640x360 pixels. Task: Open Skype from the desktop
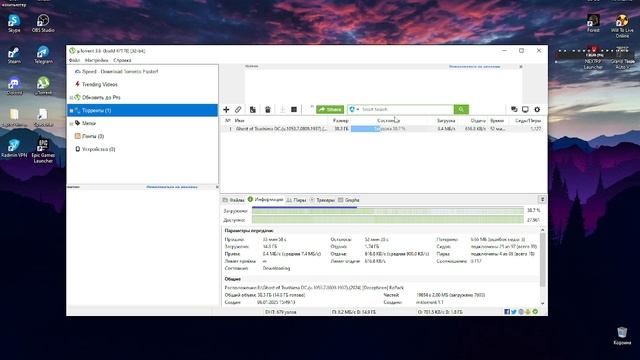[14, 23]
